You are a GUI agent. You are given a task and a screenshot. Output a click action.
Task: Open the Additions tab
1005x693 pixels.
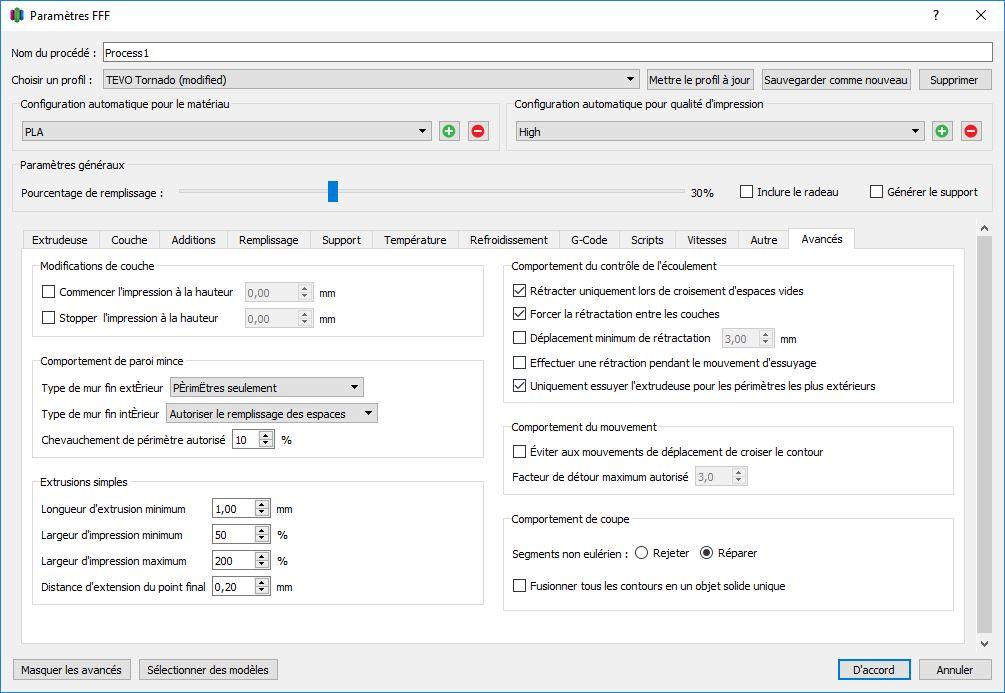(x=193, y=240)
